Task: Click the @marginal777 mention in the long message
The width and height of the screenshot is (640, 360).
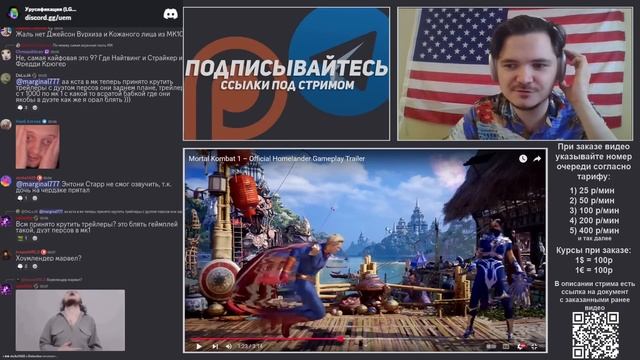Action: click(38, 82)
